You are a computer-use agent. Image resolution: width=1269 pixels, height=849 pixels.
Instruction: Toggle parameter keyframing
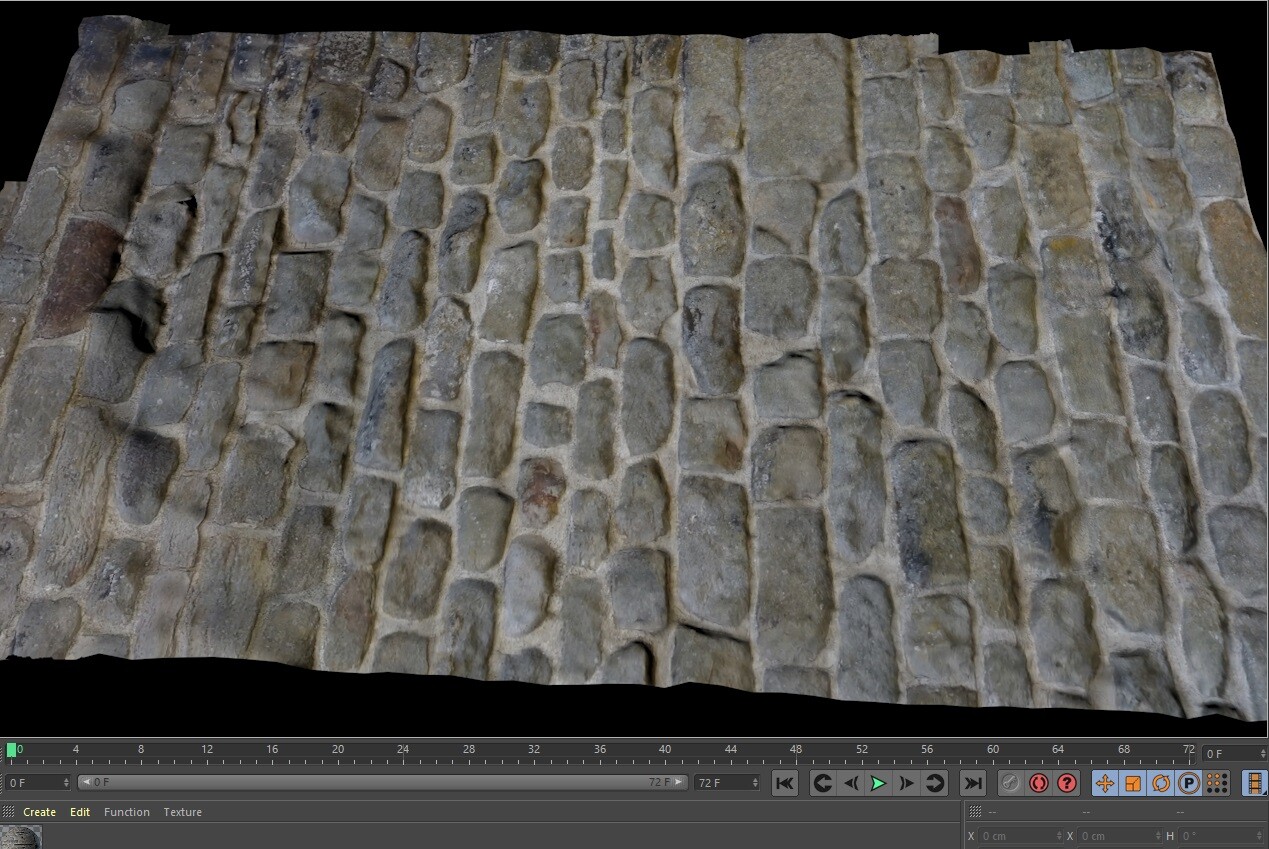[1187, 784]
